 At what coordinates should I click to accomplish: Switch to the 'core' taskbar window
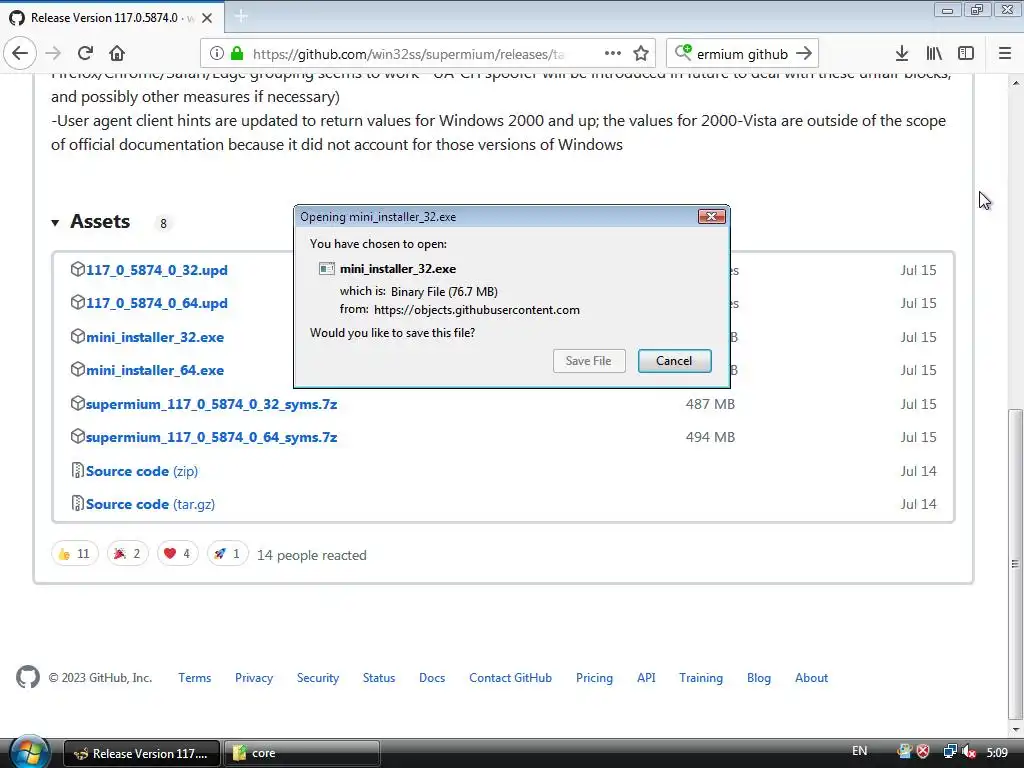302,753
